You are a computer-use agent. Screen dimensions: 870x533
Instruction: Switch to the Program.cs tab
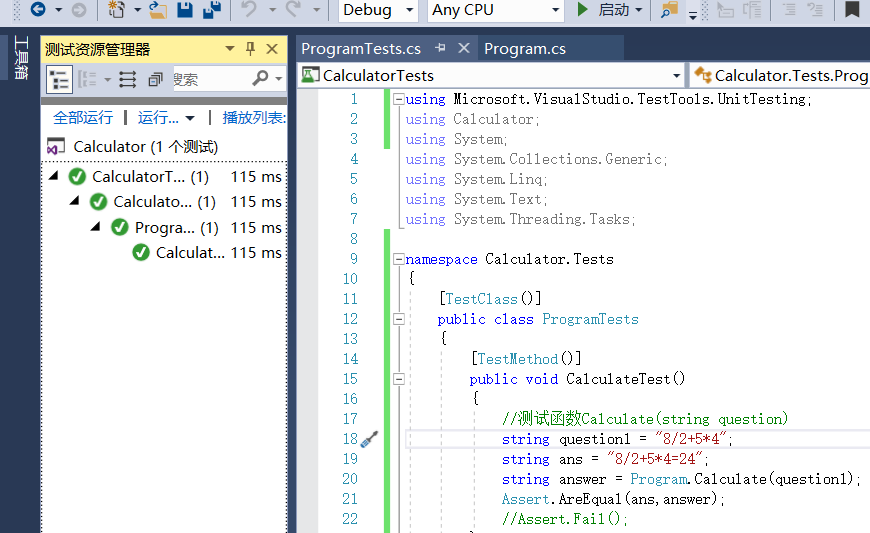click(x=525, y=48)
